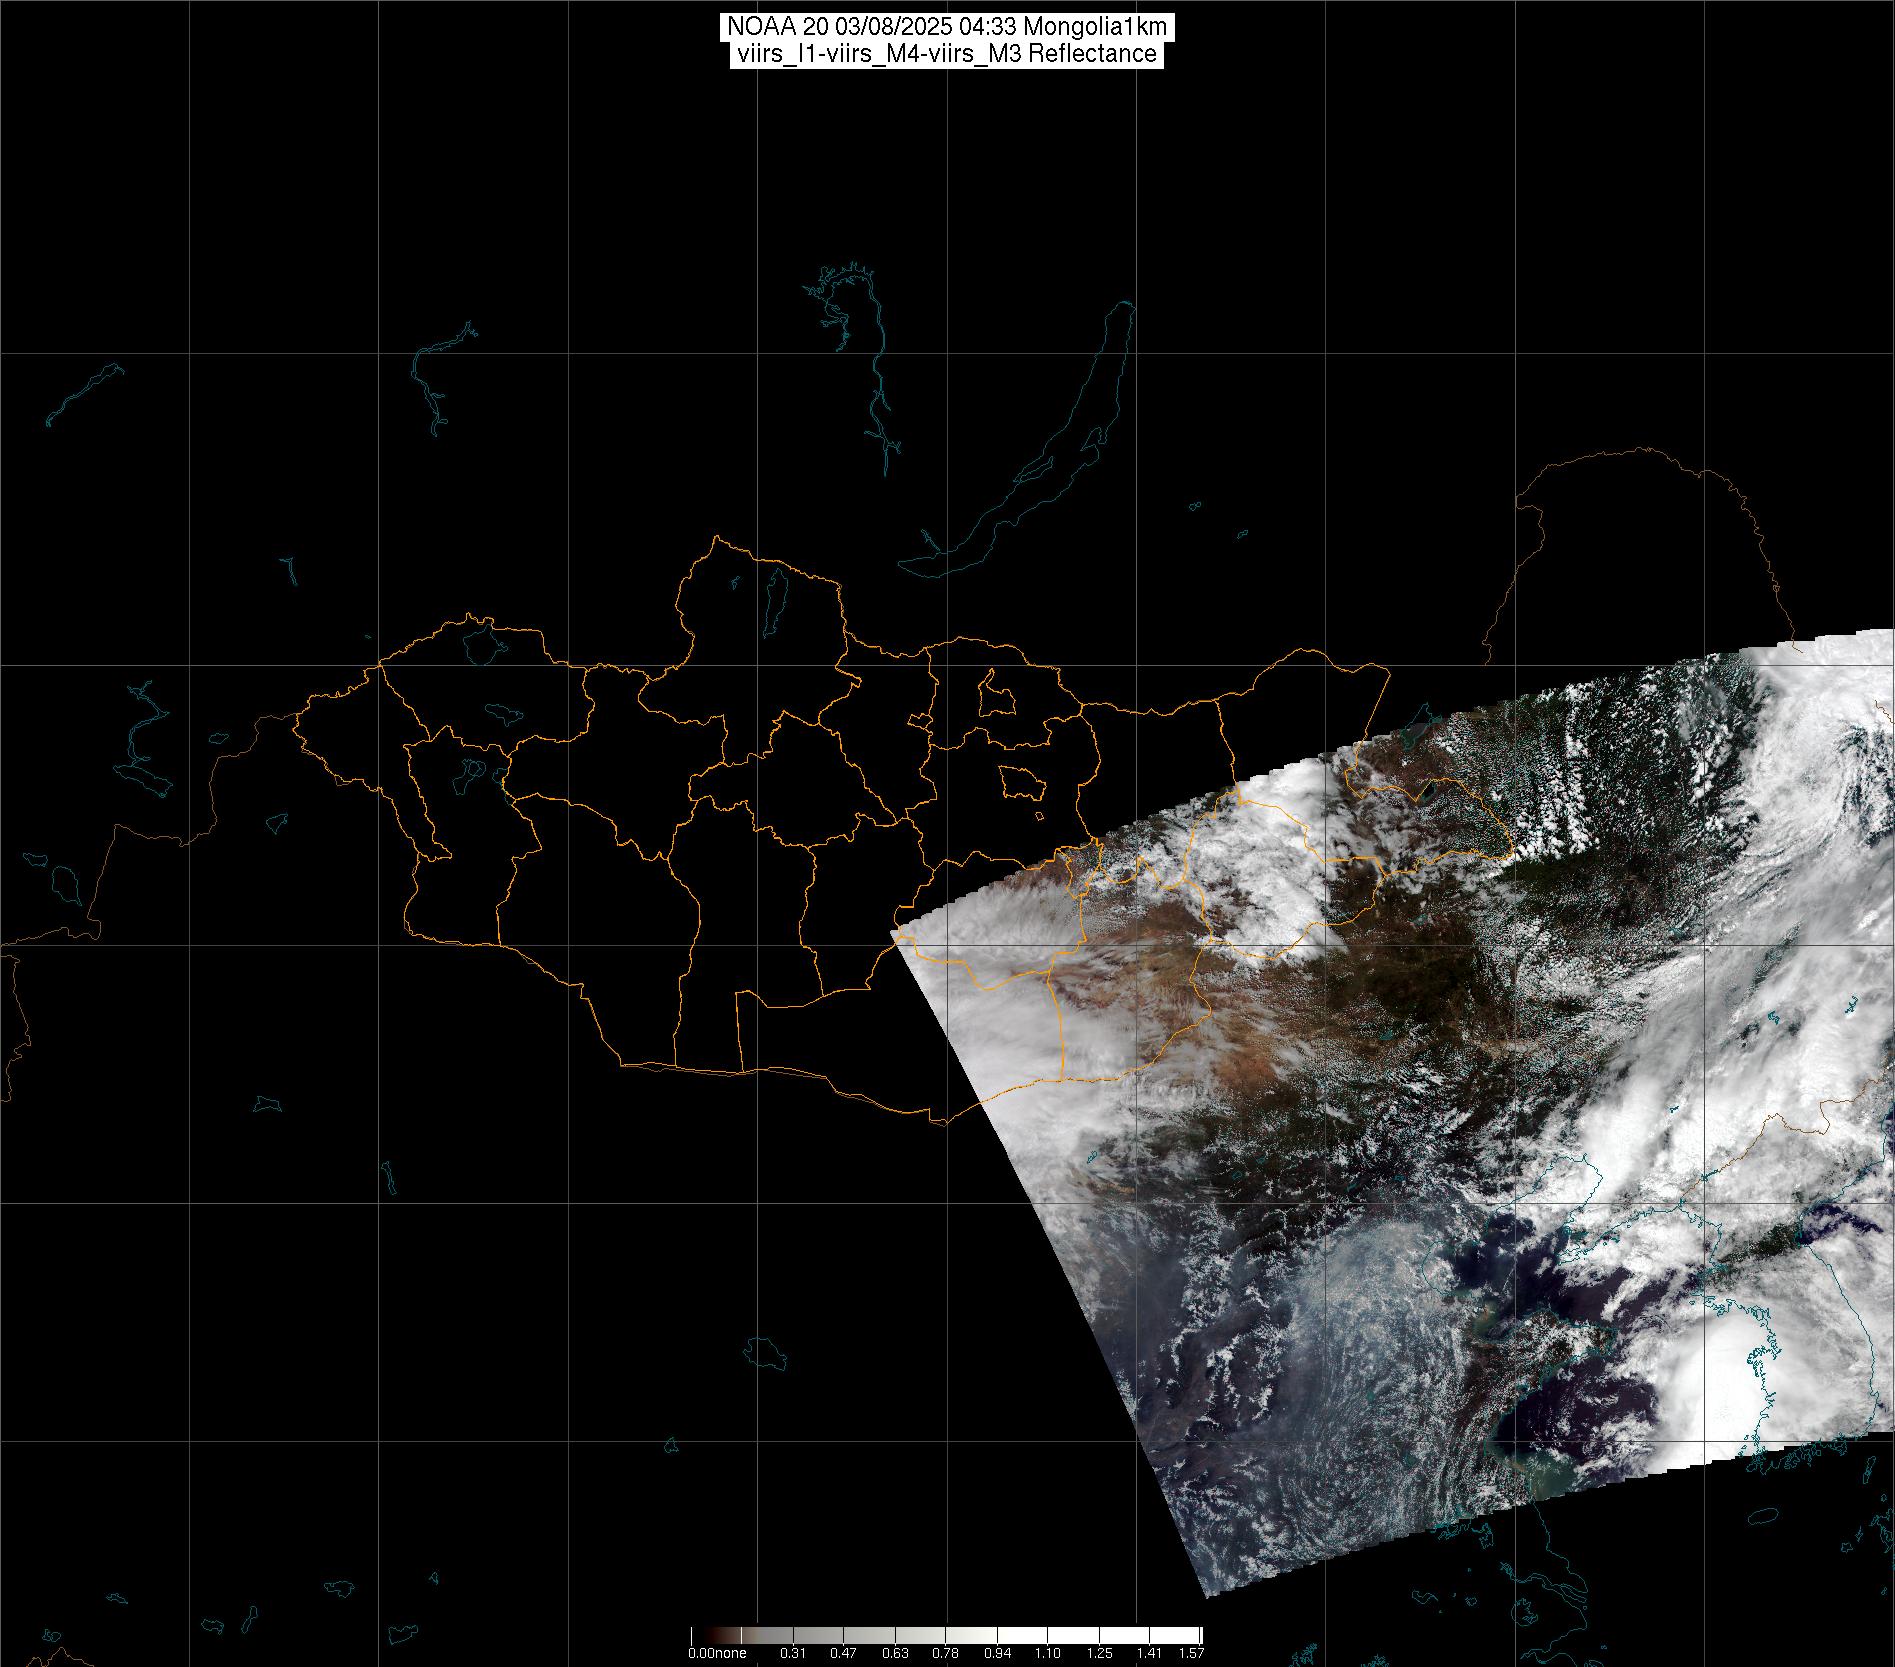
Task: Click the NOAA 20 title line
Action: pos(946,27)
